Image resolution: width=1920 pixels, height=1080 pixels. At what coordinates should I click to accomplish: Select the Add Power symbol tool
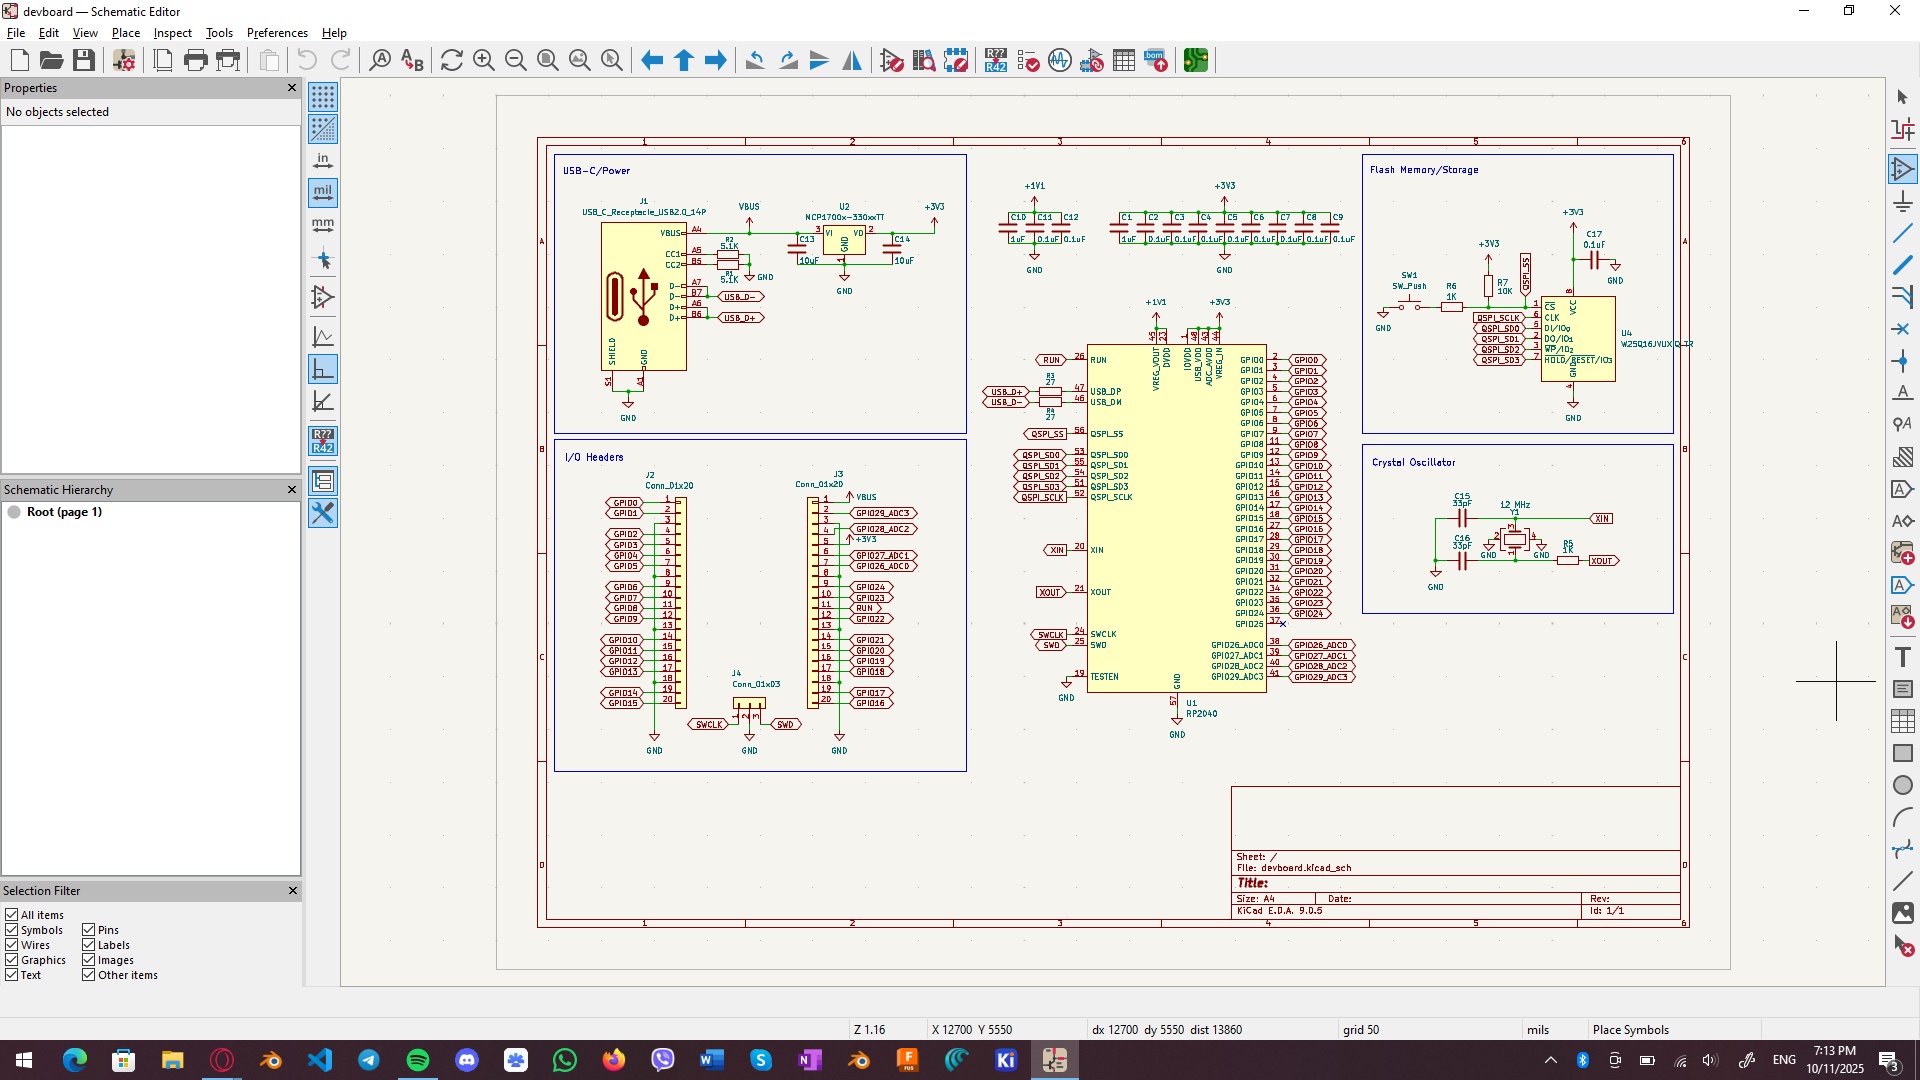pyautogui.click(x=1902, y=202)
